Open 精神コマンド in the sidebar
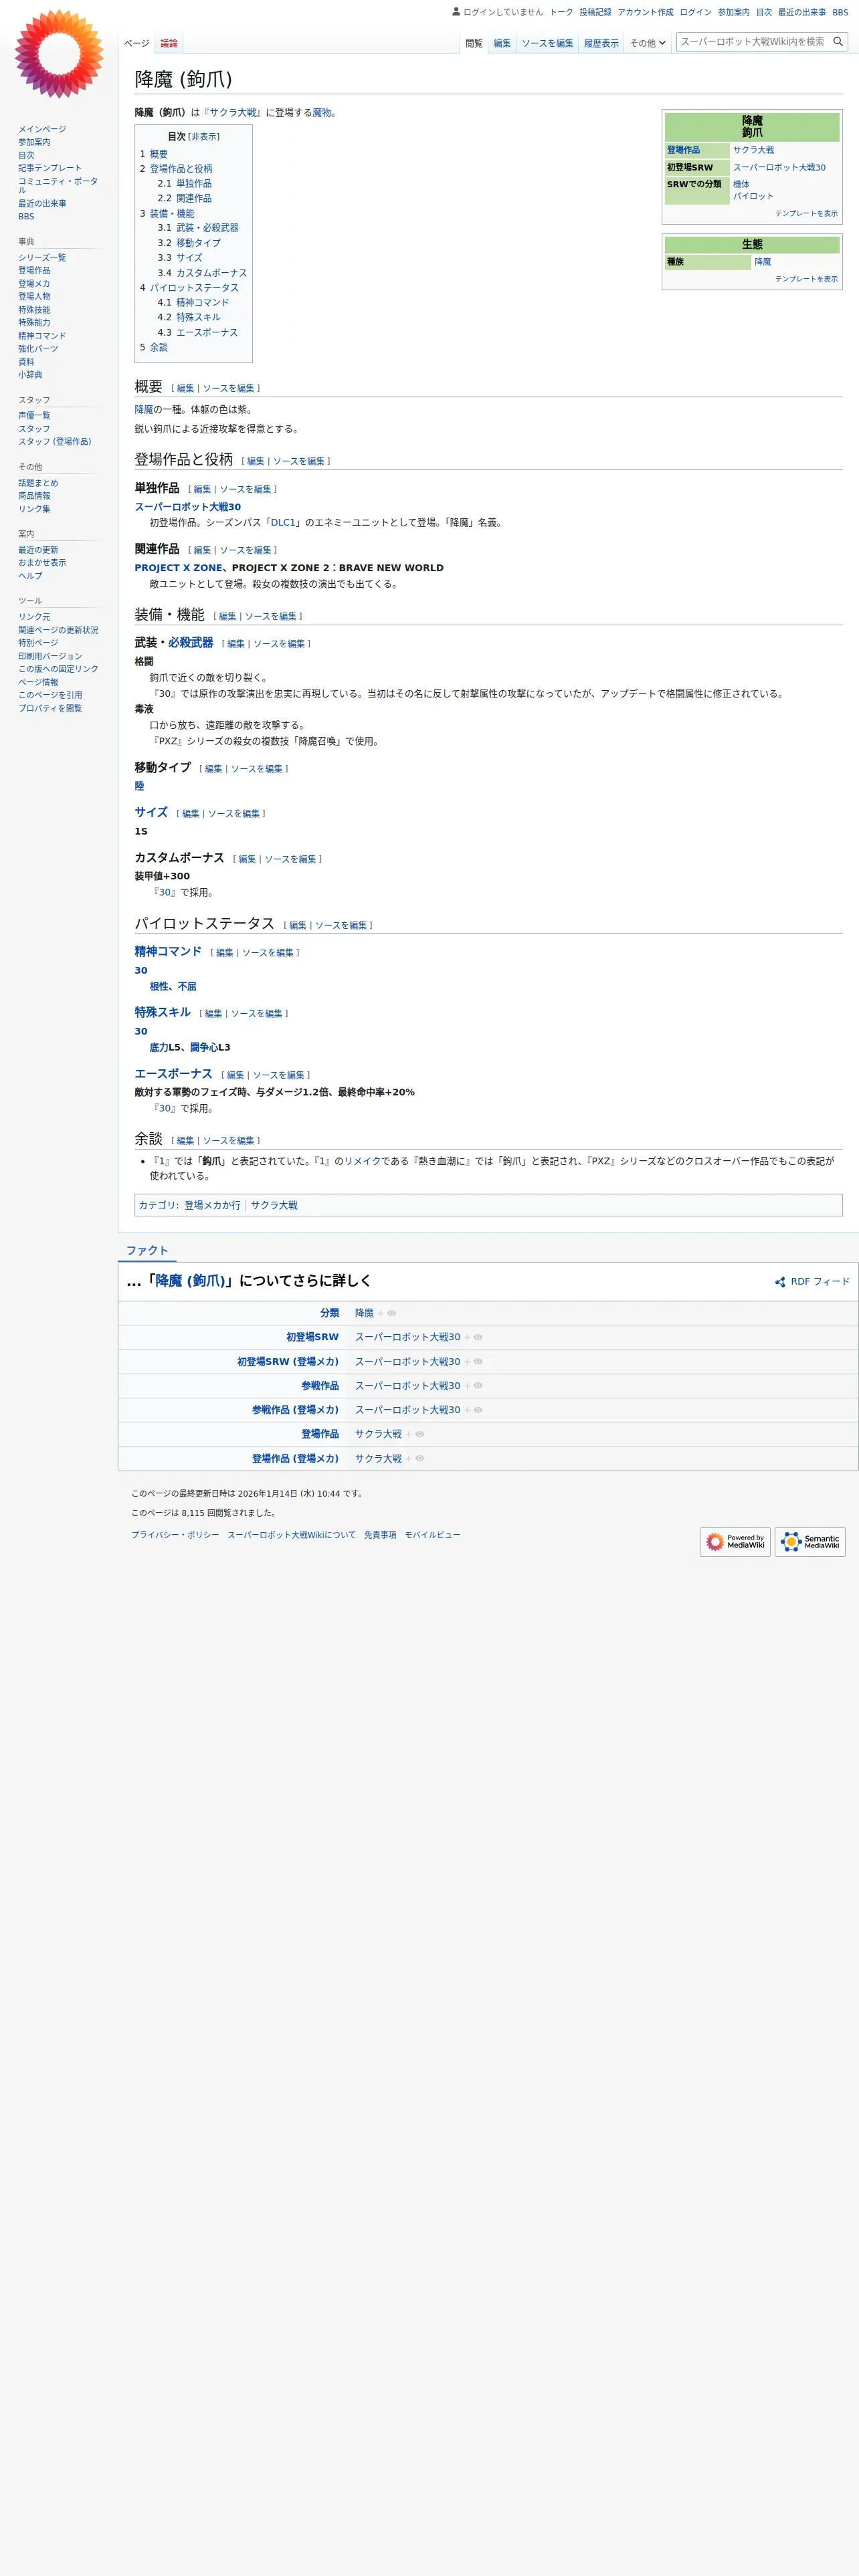This screenshot has height=2576, width=859. 42,336
